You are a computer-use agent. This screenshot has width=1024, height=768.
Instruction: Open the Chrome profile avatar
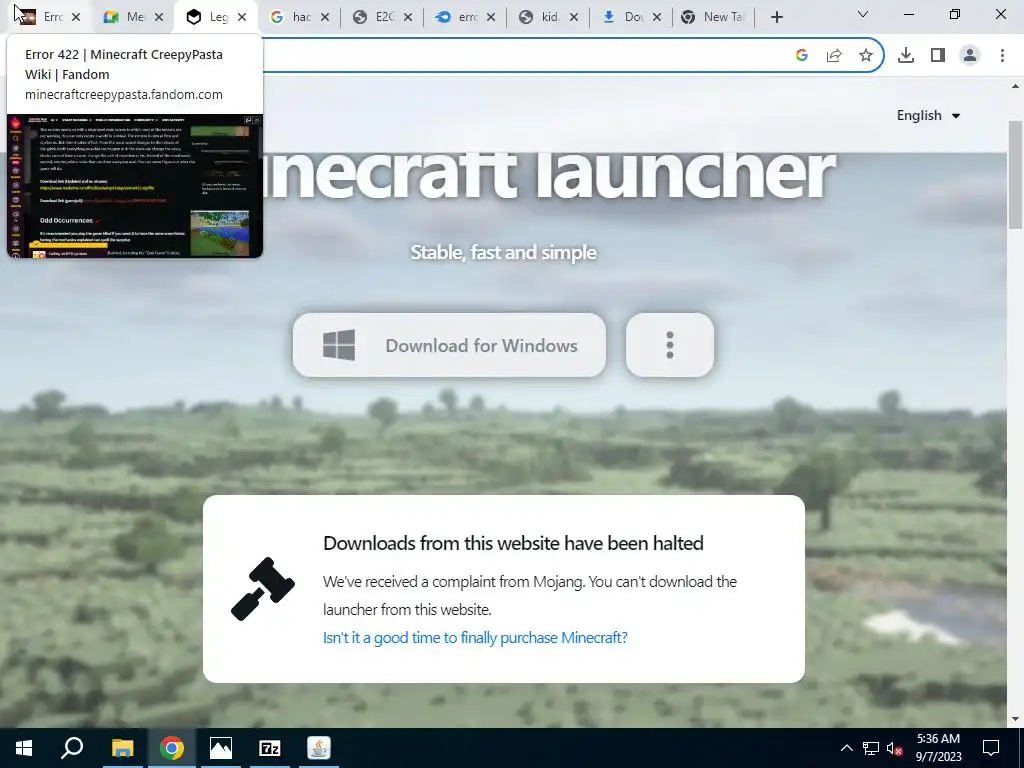[x=970, y=56]
